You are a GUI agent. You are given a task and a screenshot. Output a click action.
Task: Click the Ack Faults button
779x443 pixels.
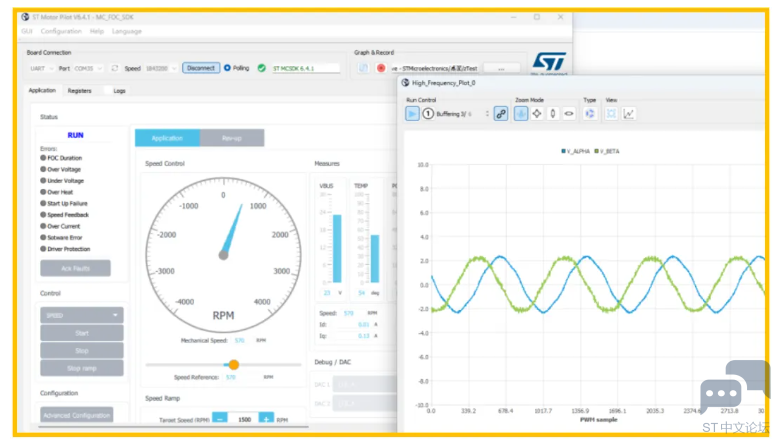tap(76, 268)
